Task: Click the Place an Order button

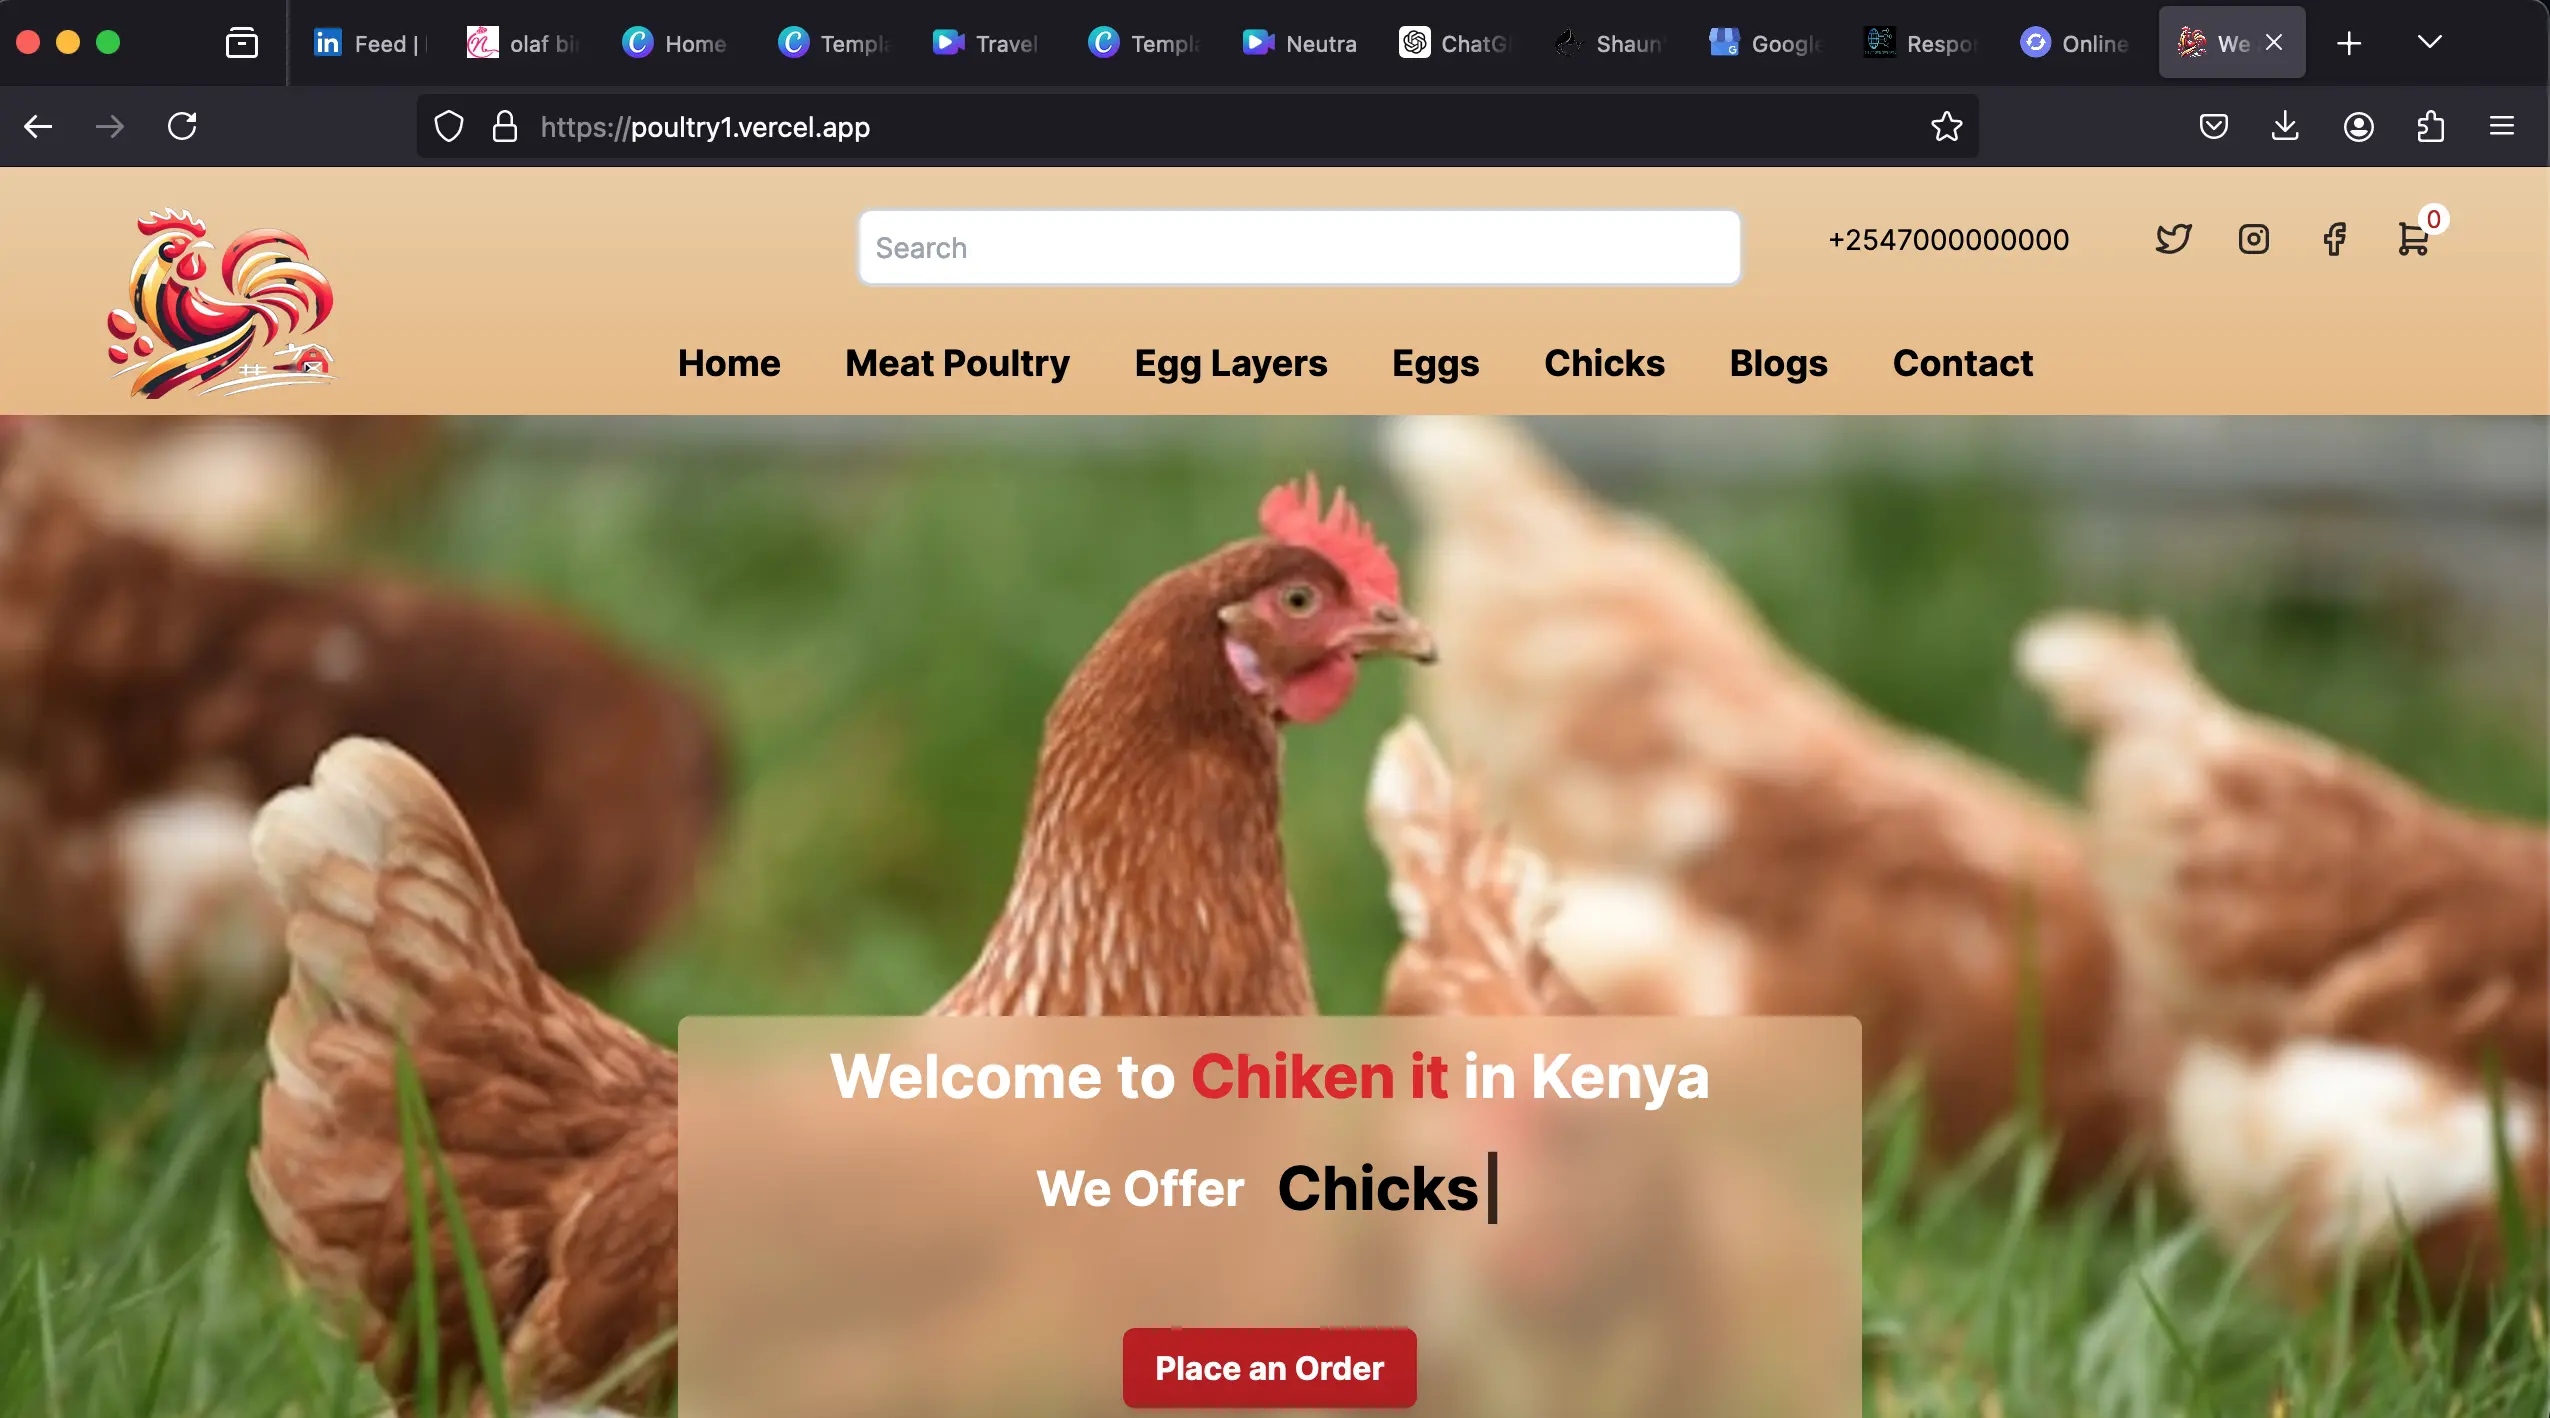Action: click(x=1269, y=1367)
